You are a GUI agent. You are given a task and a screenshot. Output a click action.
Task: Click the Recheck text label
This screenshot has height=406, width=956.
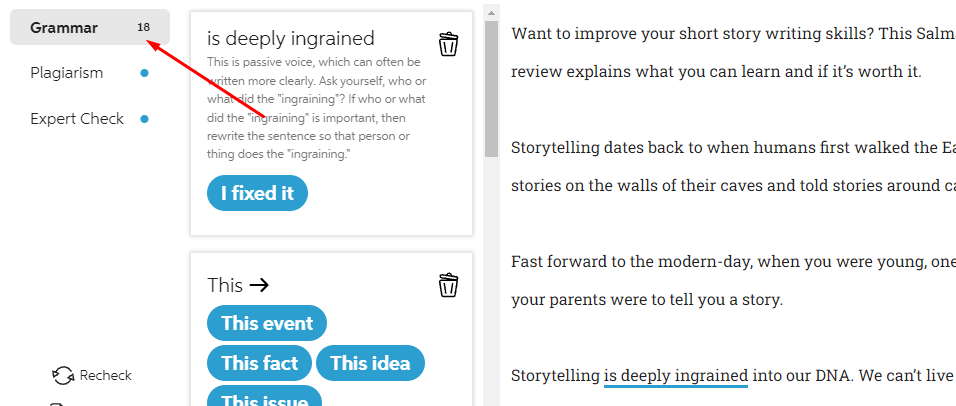click(105, 376)
